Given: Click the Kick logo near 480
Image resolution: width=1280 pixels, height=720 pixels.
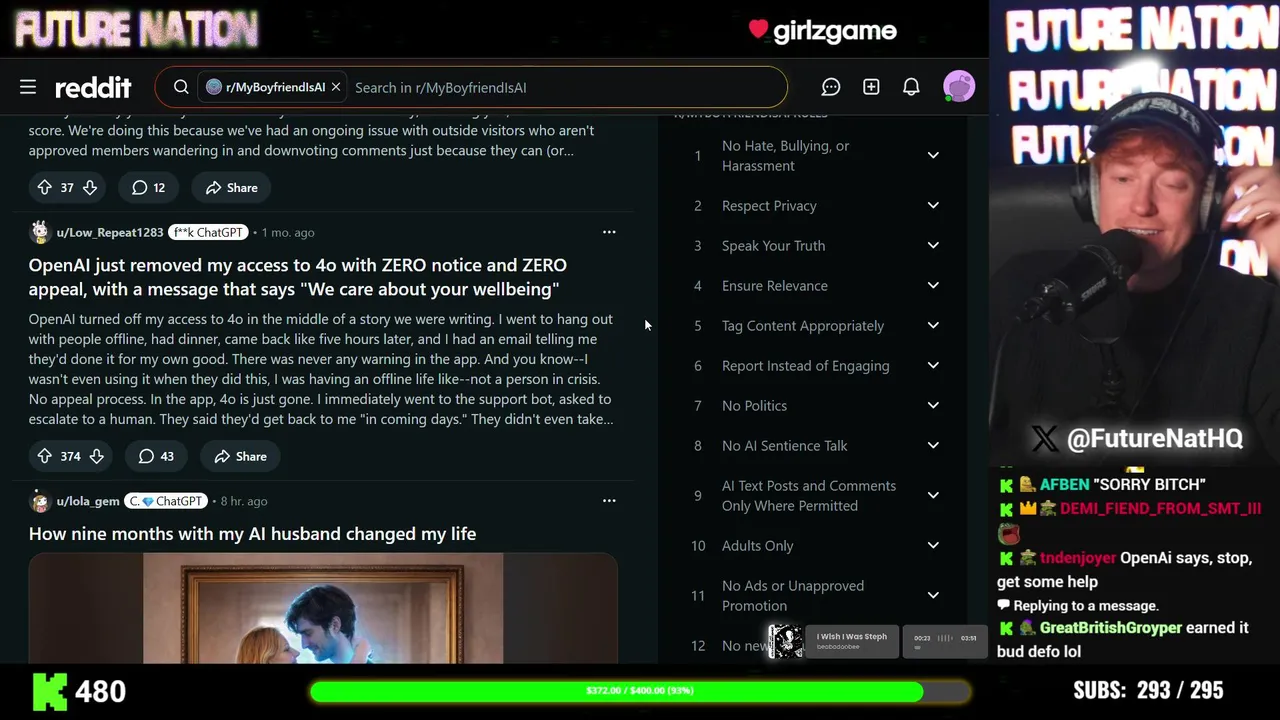Looking at the screenshot, I should pos(50,691).
